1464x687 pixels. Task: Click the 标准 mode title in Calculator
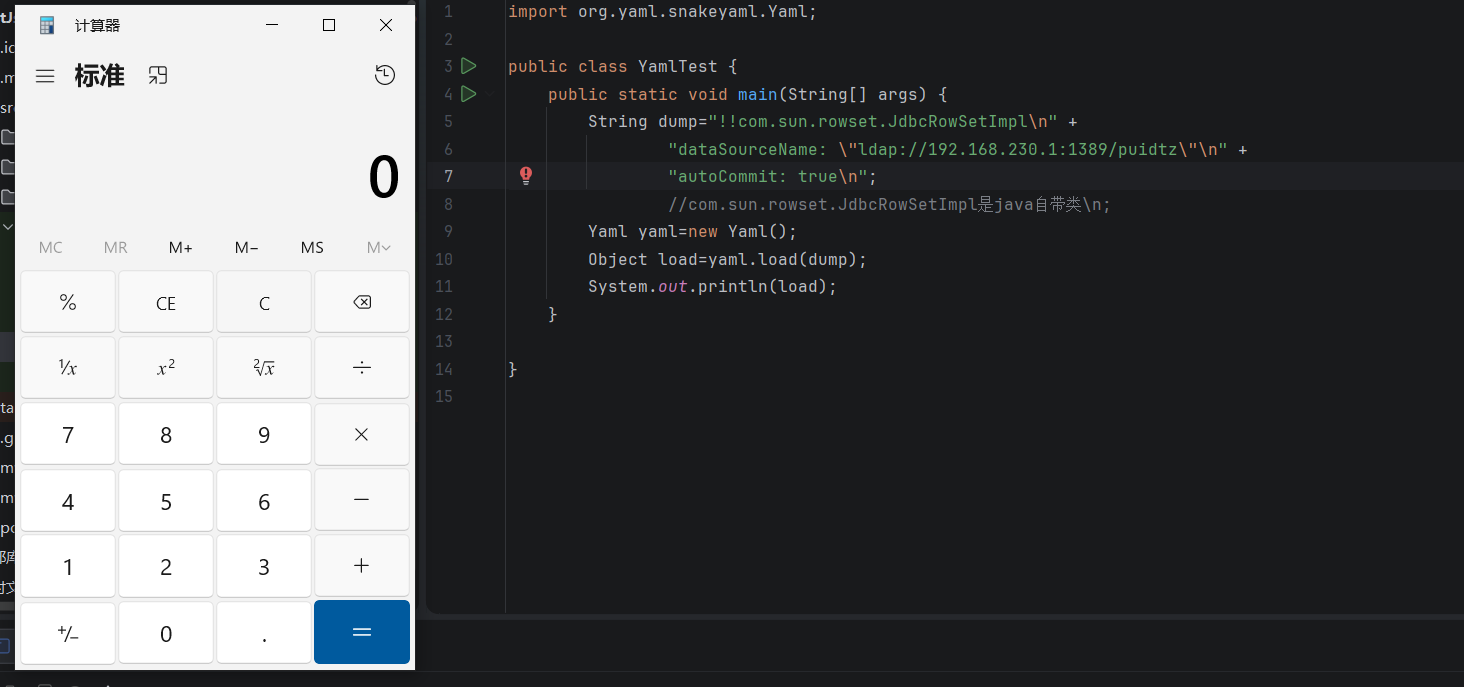pyautogui.click(x=100, y=76)
